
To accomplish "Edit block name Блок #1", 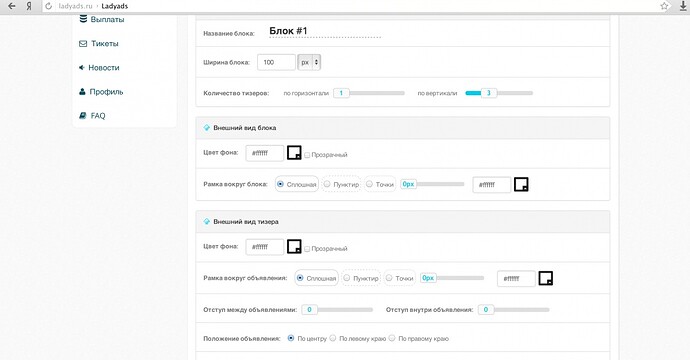I will pos(325,31).
